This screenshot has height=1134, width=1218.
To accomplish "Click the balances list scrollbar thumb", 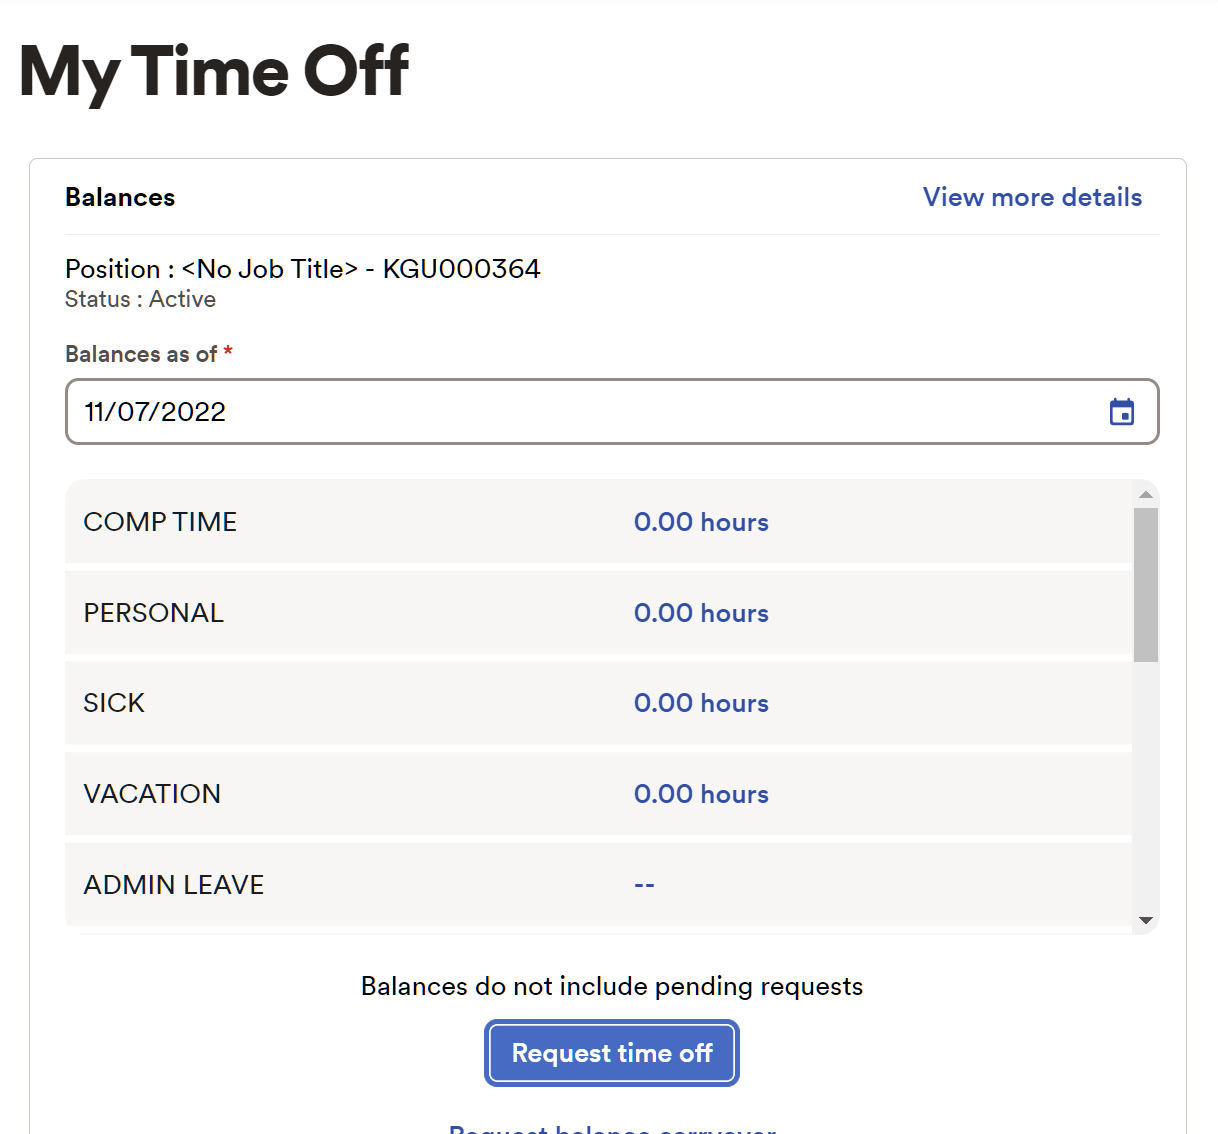I will pos(1146,585).
